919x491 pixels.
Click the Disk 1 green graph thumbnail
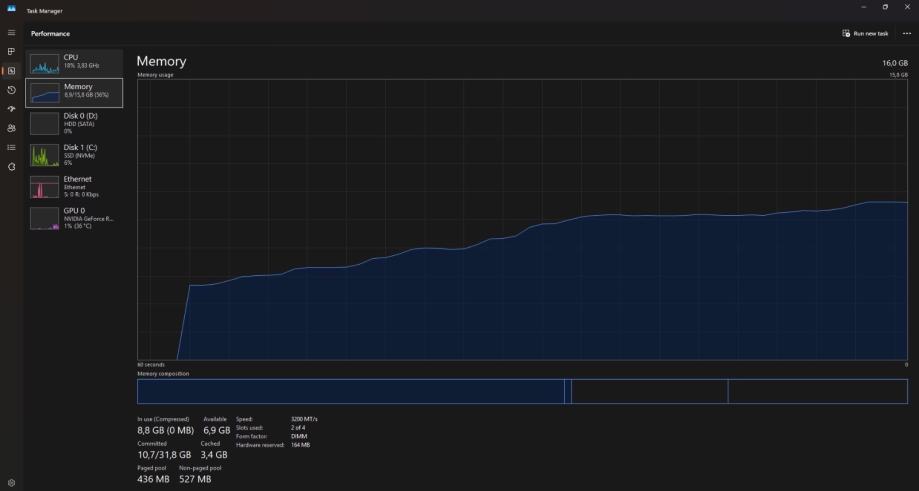[45, 155]
